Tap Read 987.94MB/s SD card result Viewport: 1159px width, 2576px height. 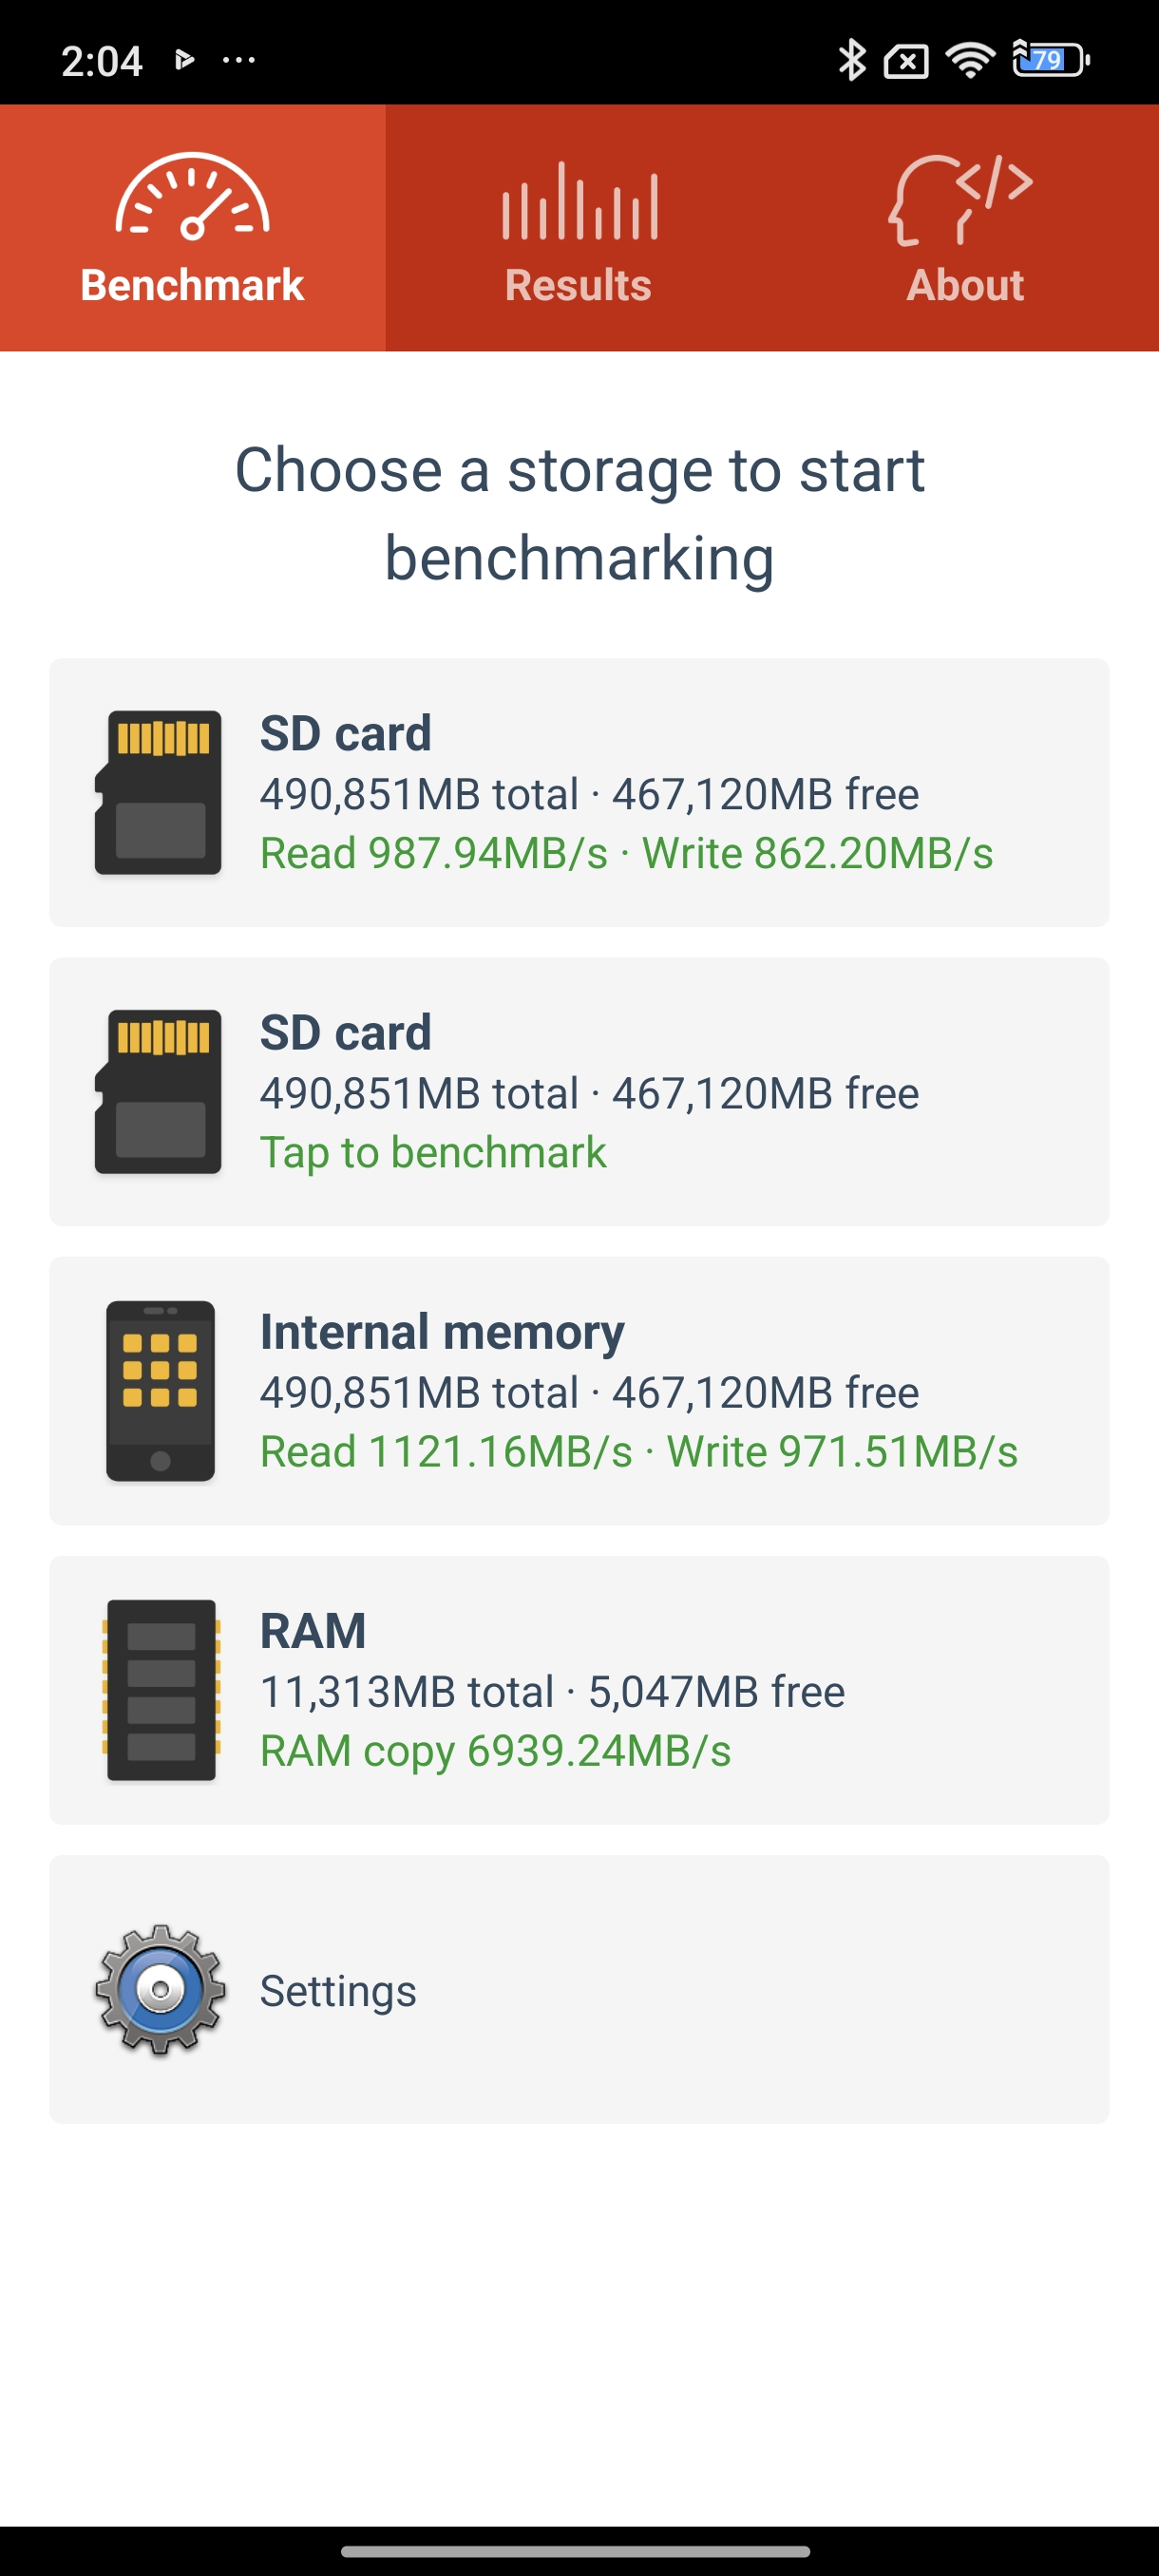[x=434, y=853]
